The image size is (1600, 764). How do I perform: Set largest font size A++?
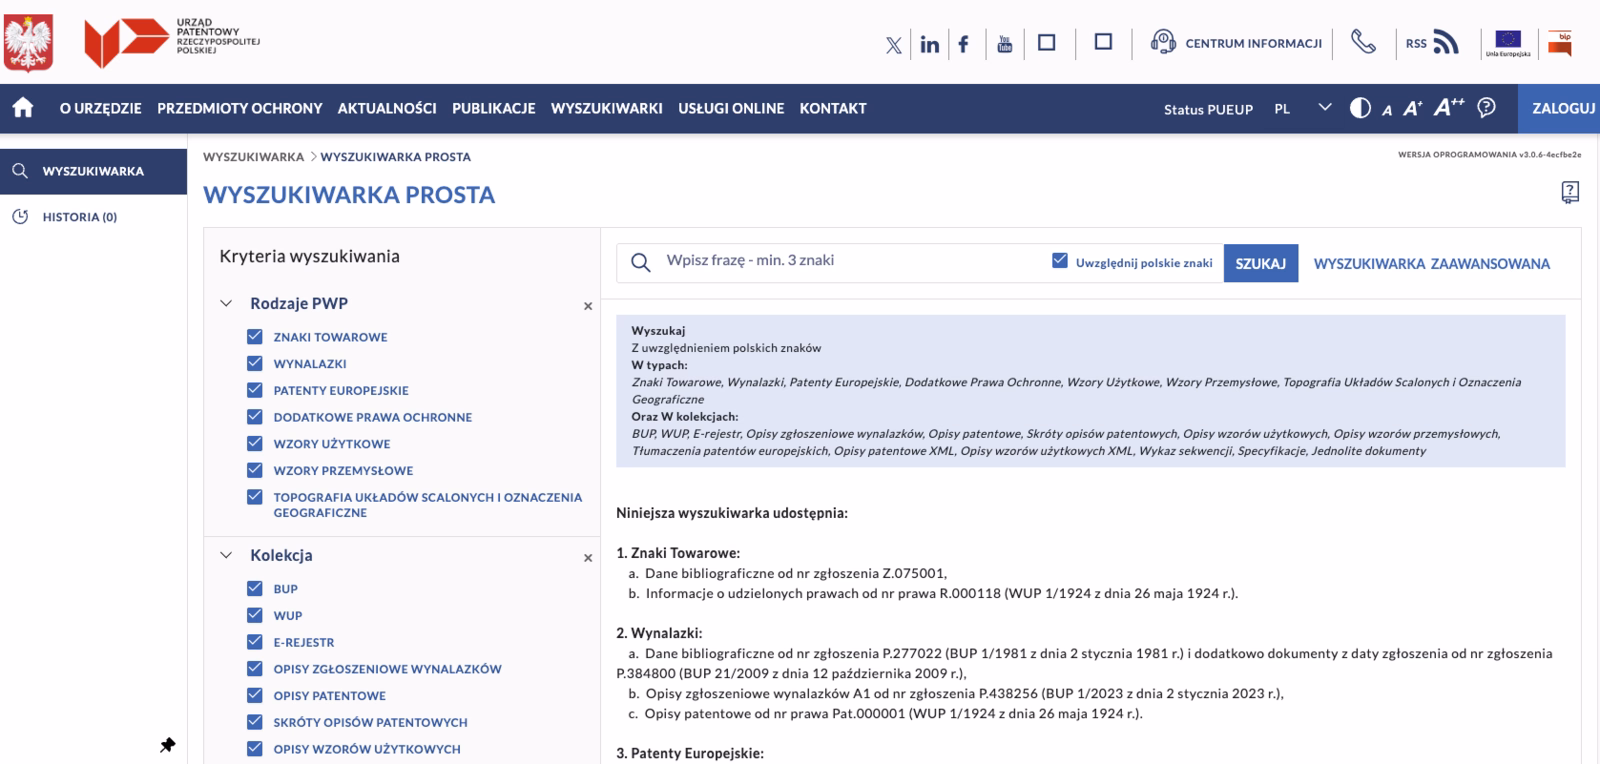point(1449,107)
